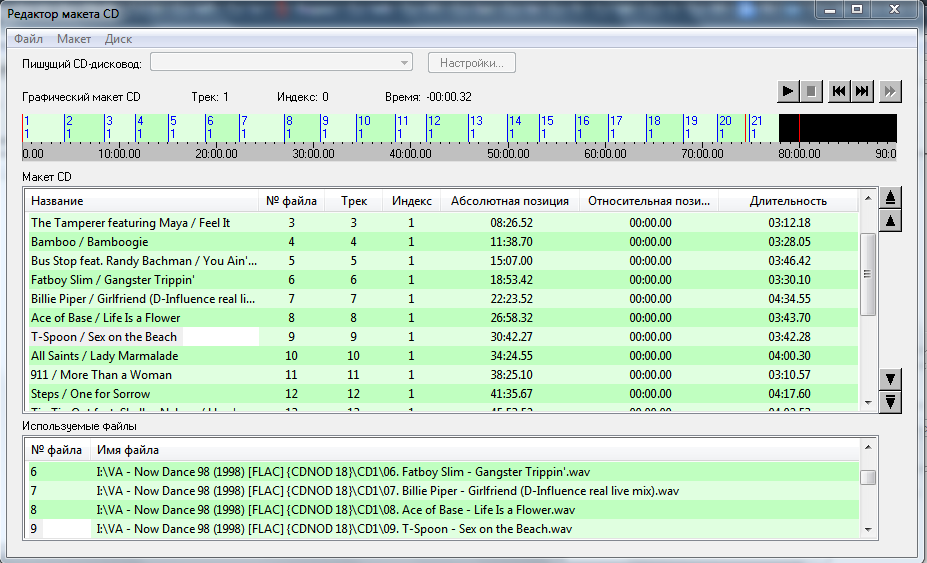This screenshot has height=563, width=927.
Task: Click the layout table scroll-up arrow
Action: coord(868,198)
